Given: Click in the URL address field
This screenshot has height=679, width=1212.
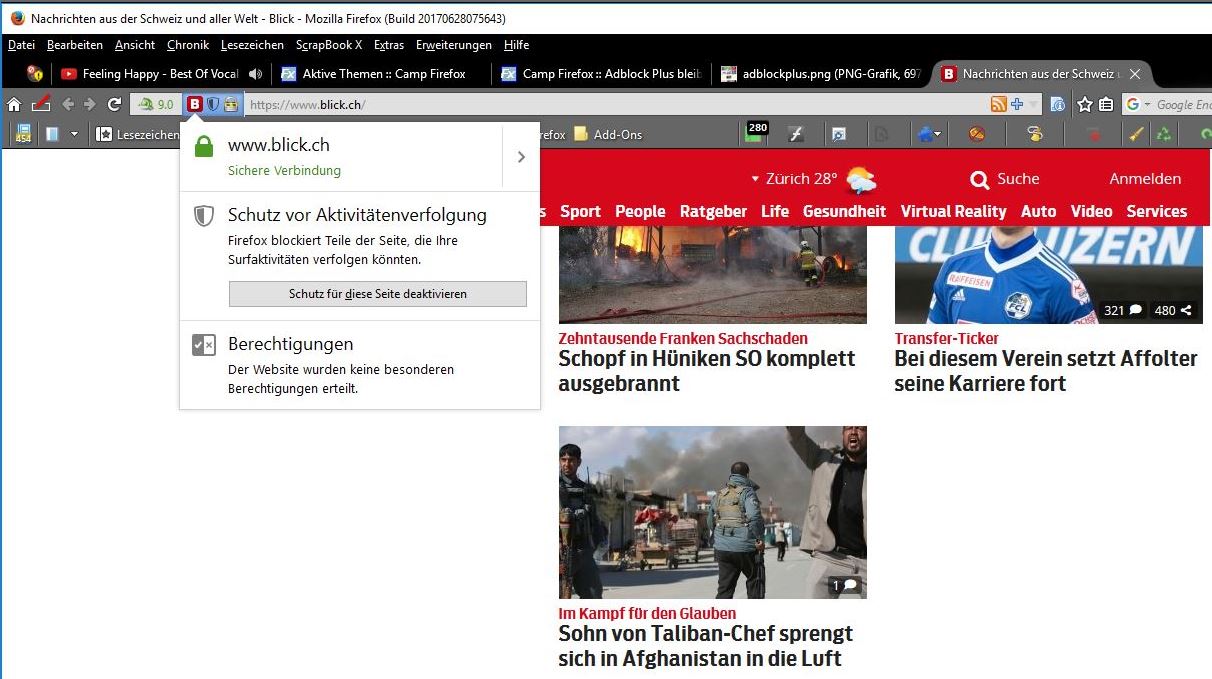Looking at the screenshot, I should pos(600,104).
